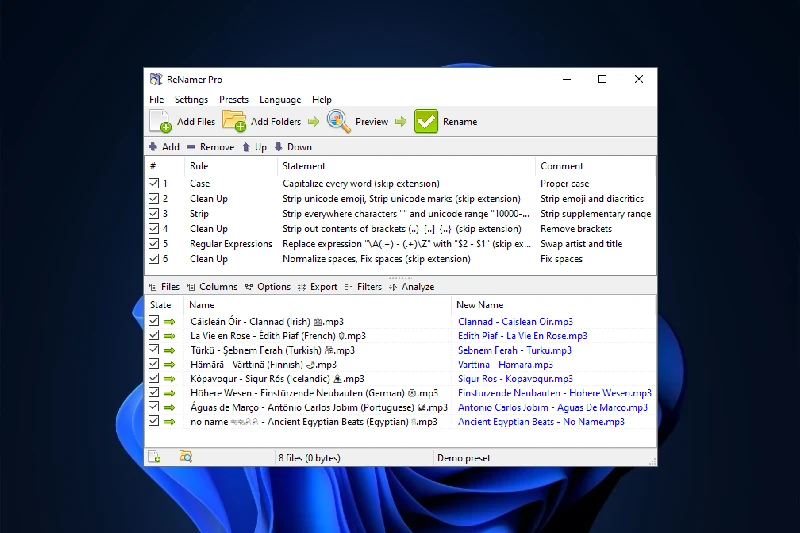This screenshot has height=533, width=800.
Task: Select new name 'Sebnem Ferah - Turku.mp3'
Action: pyautogui.click(x=515, y=350)
